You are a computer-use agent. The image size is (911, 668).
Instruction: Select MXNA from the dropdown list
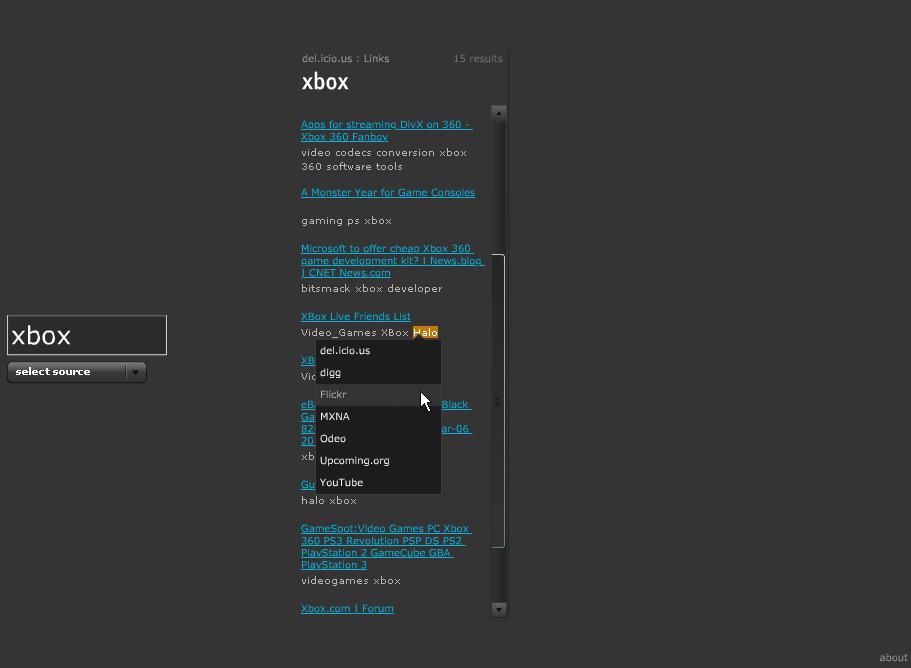pos(335,417)
